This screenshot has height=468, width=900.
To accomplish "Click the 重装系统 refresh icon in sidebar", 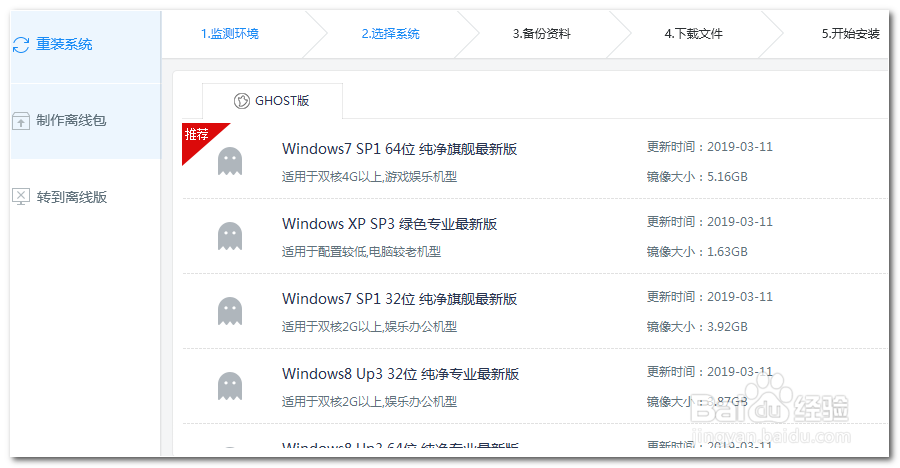I will [21, 45].
